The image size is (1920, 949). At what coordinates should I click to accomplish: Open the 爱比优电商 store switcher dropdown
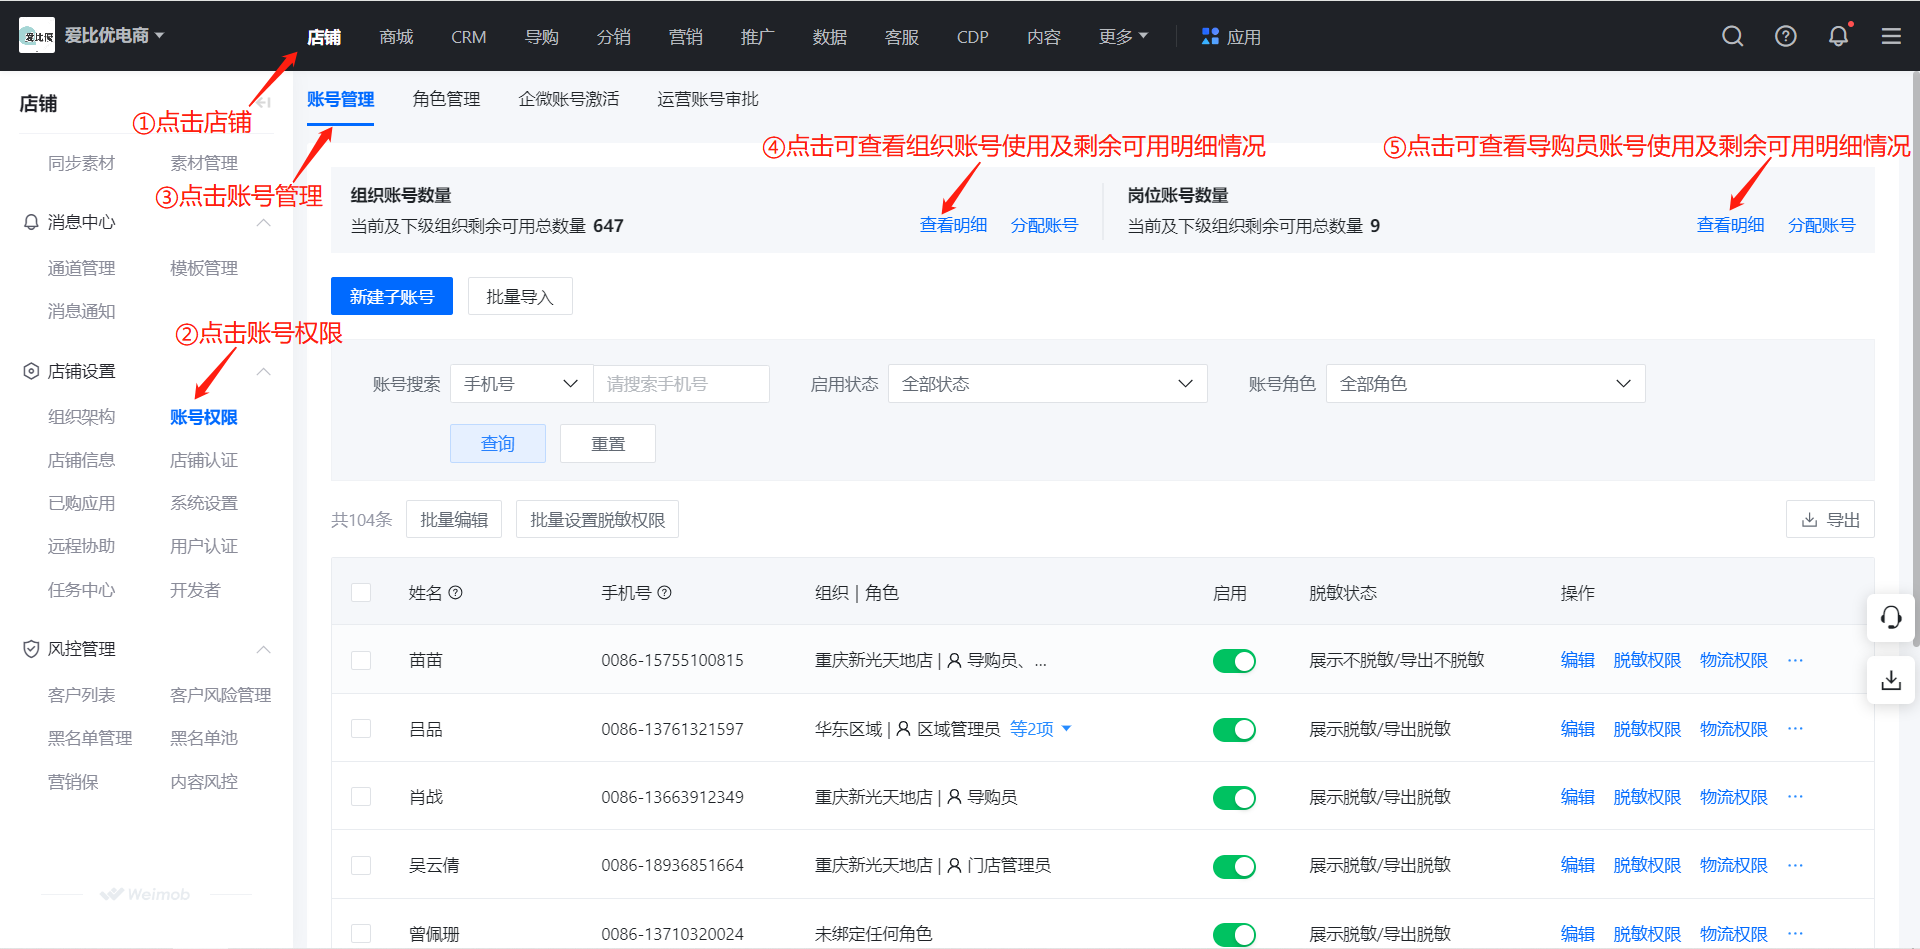[114, 36]
